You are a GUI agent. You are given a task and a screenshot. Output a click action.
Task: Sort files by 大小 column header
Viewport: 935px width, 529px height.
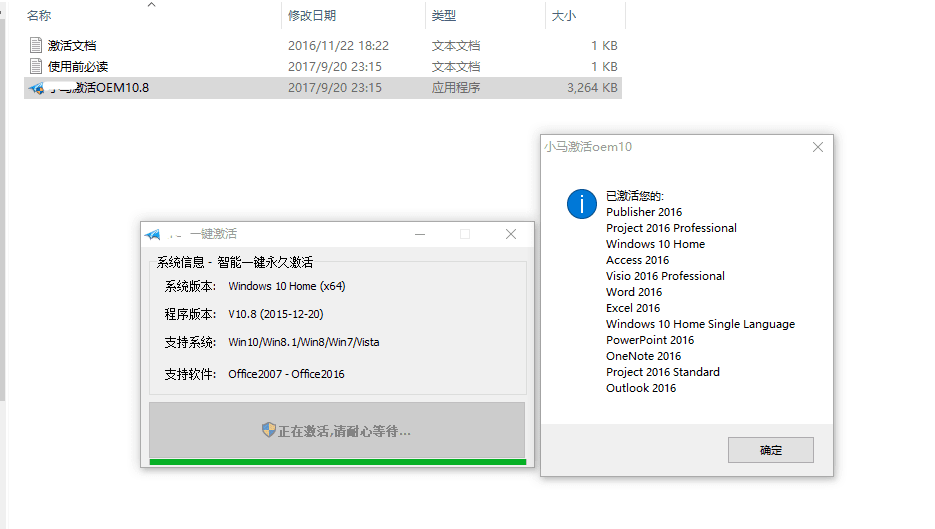pyautogui.click(x=564, y=16)
